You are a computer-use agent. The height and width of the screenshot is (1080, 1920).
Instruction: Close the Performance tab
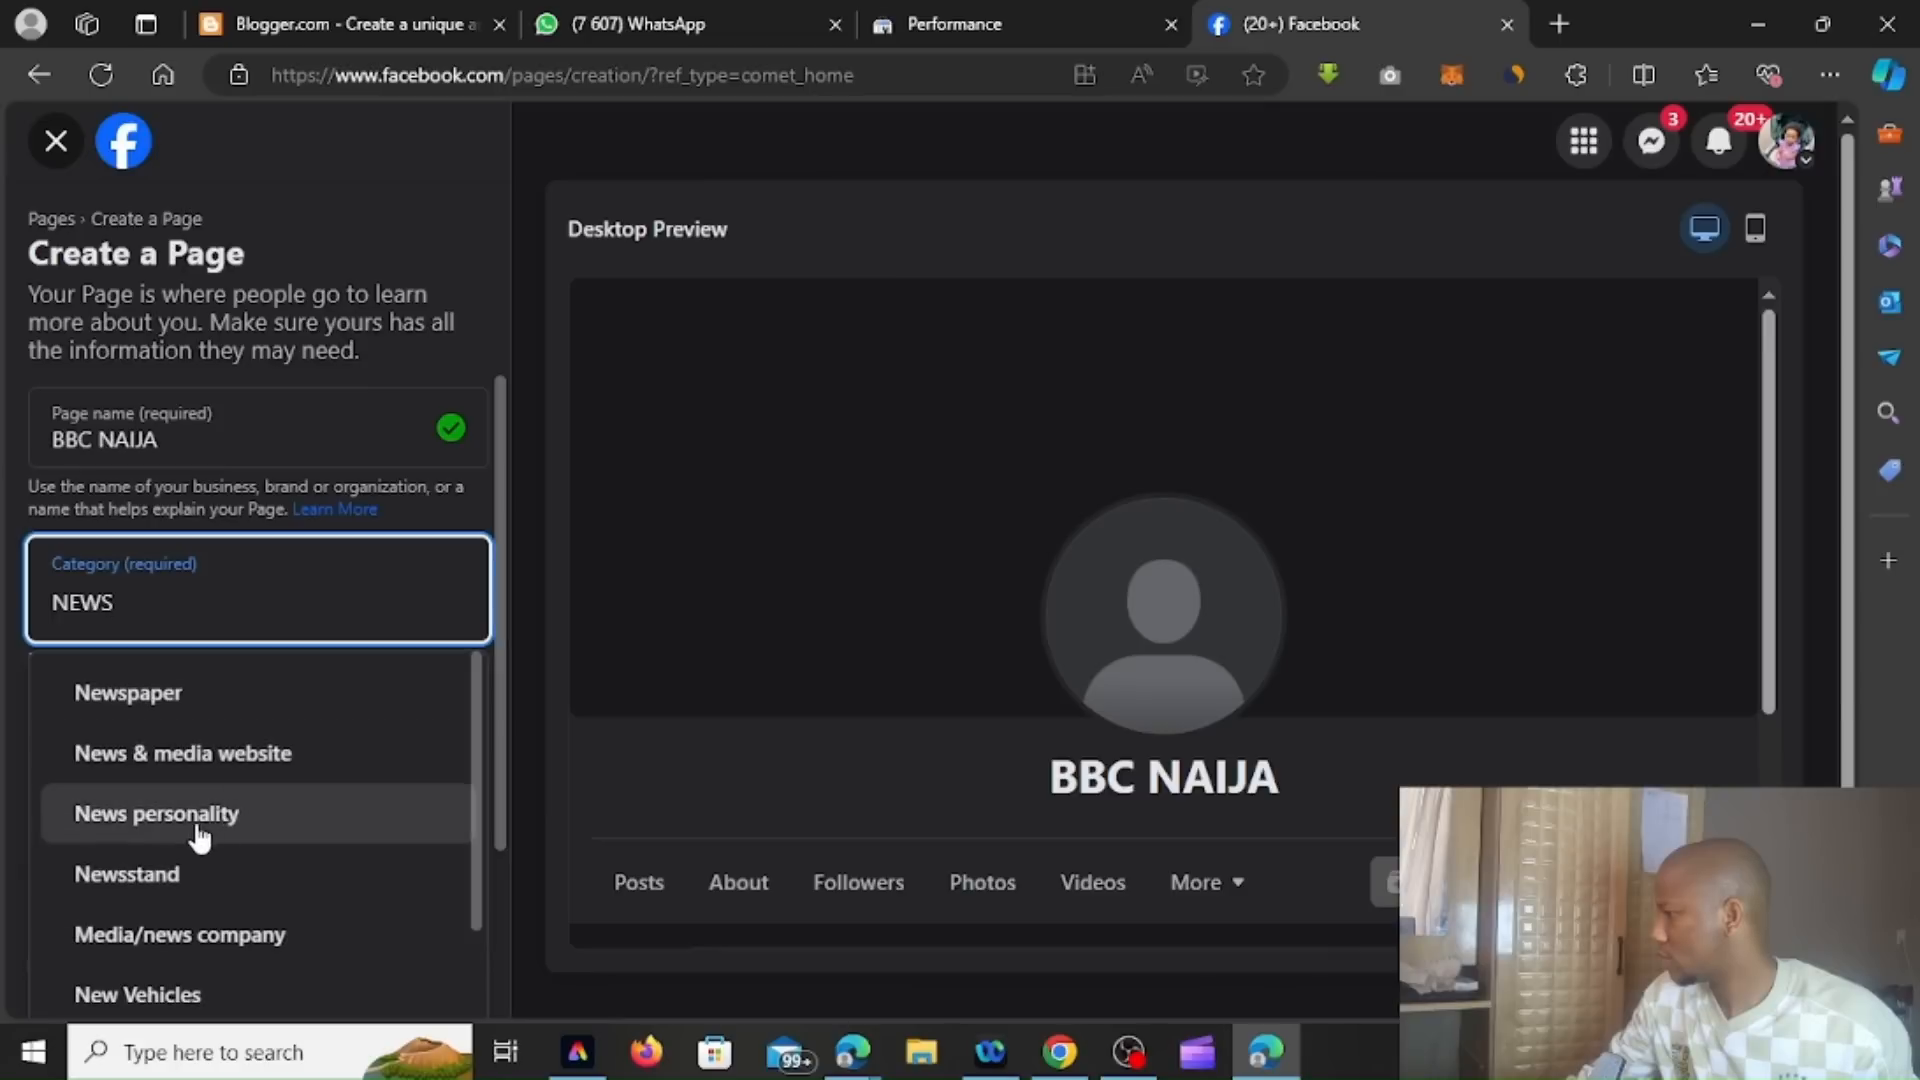coord(1171,25)
